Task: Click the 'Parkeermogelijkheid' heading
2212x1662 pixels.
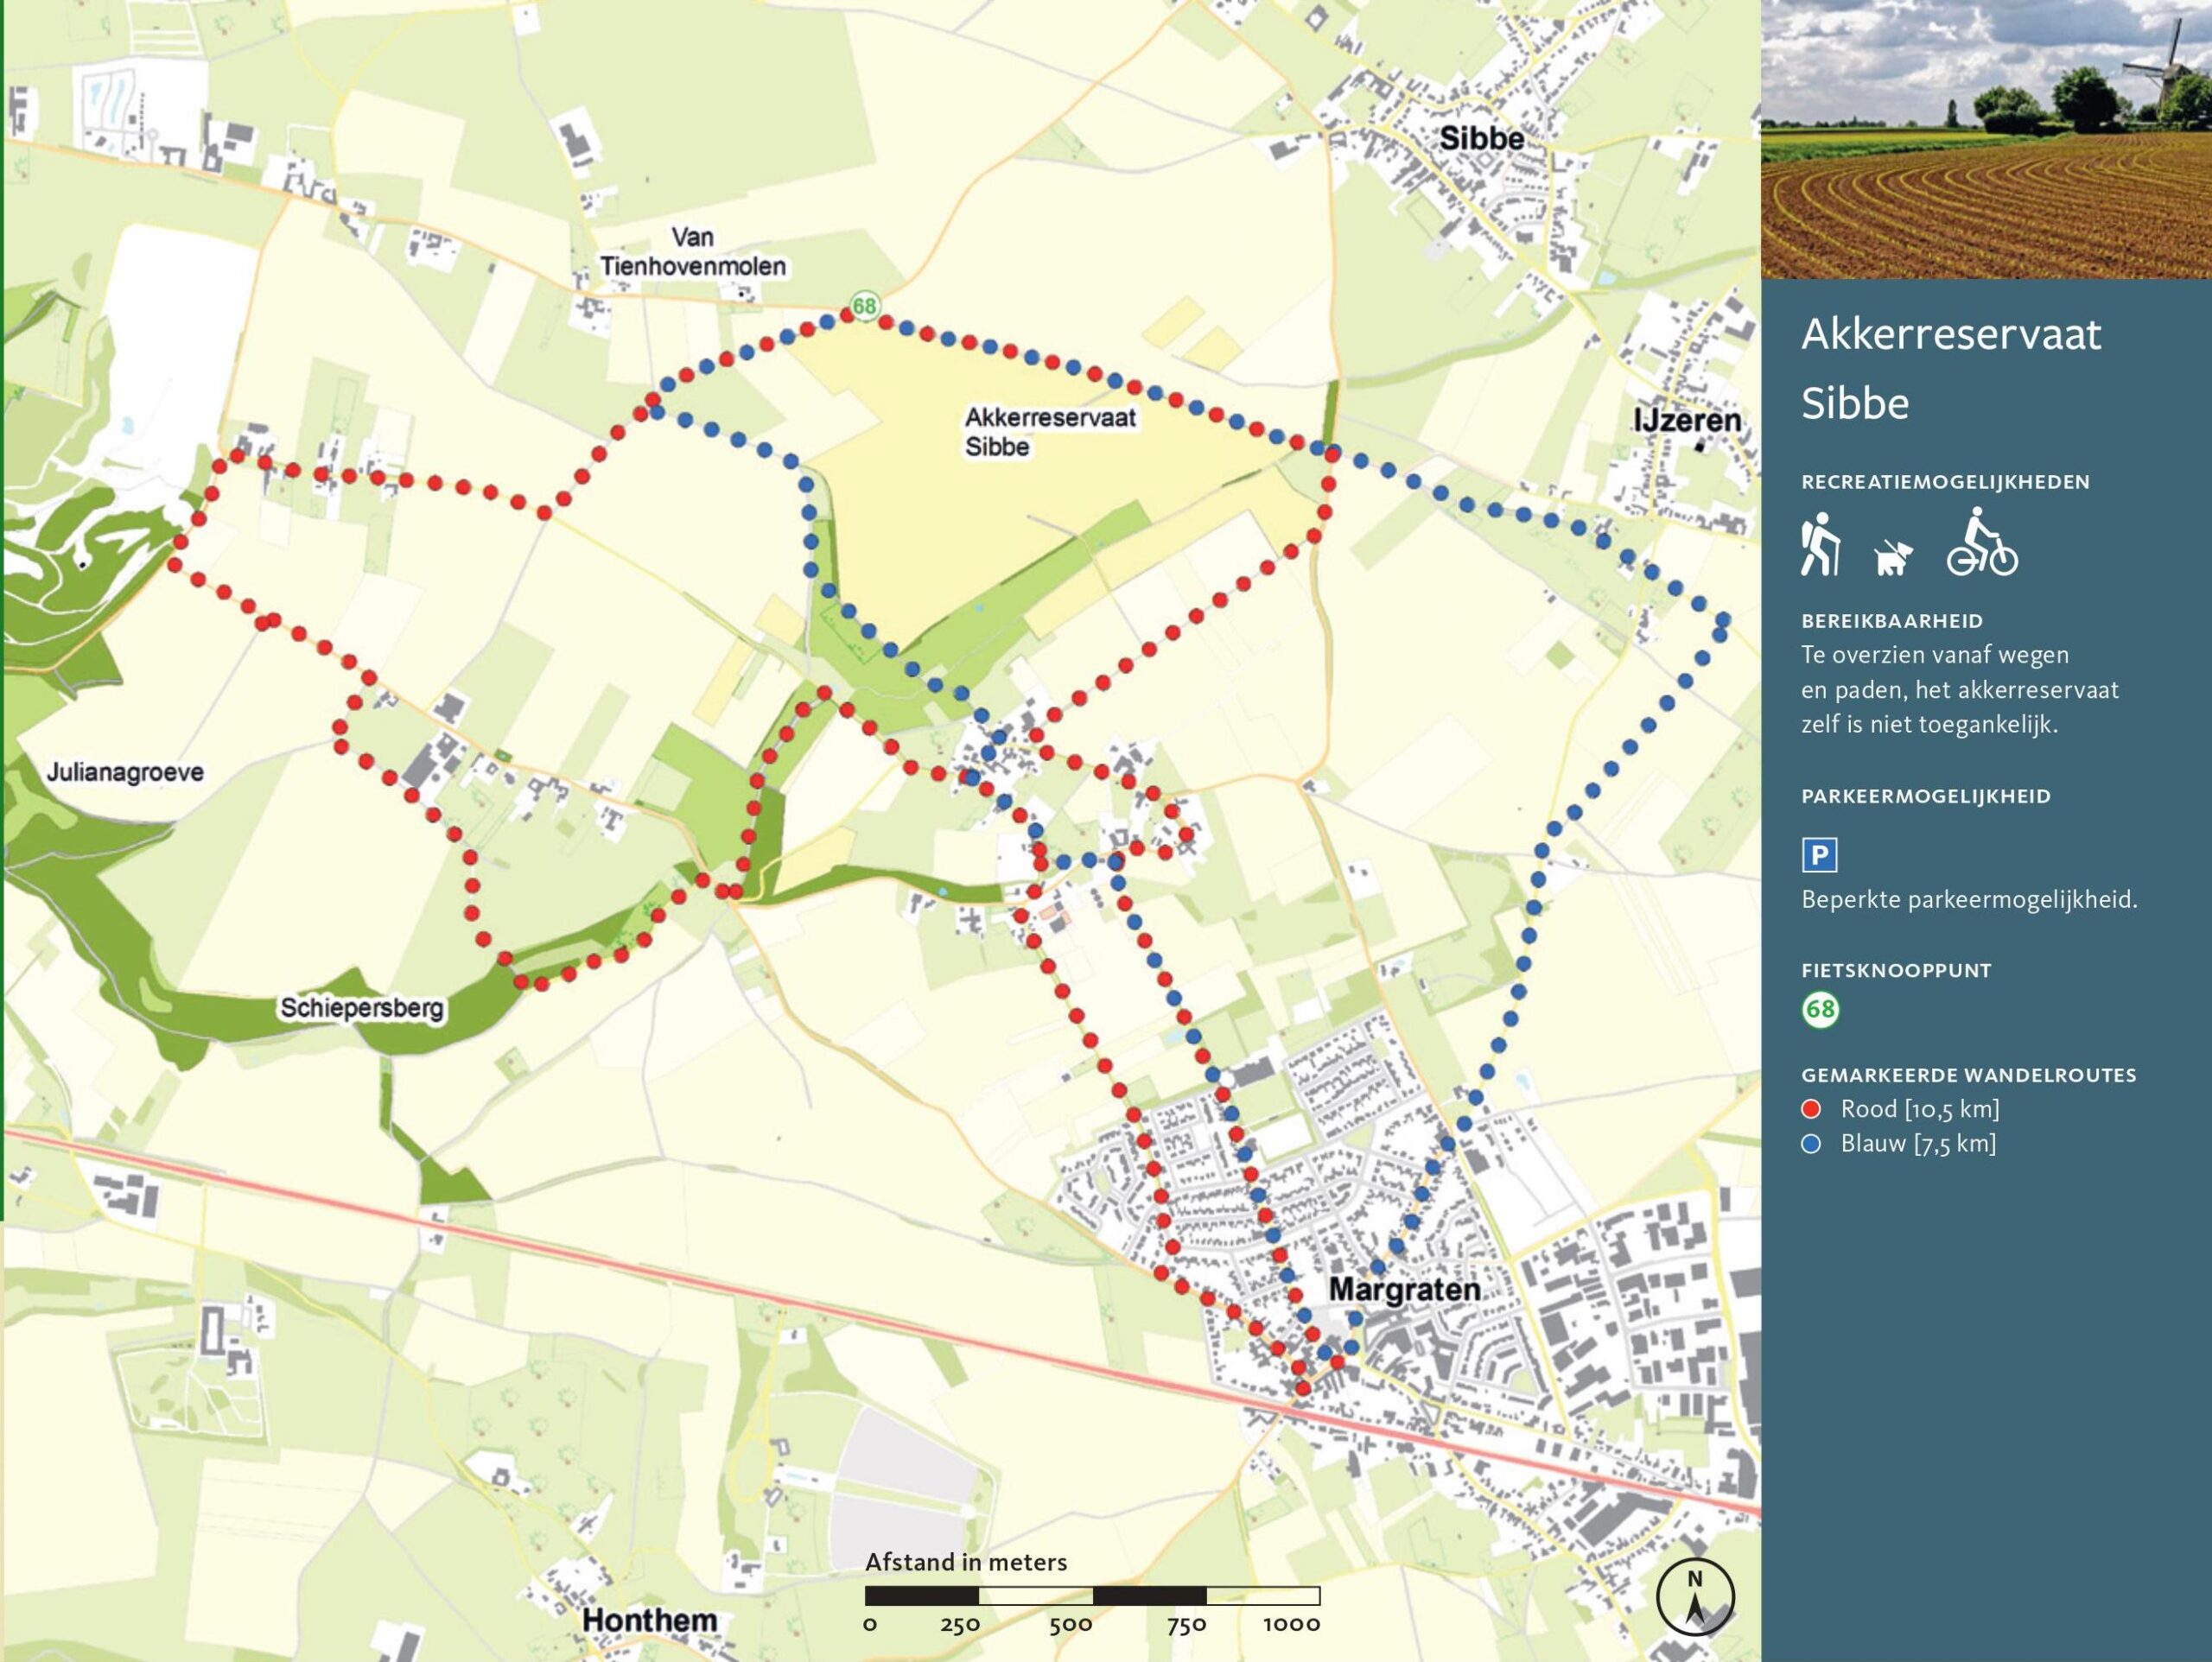Action: point(1926,797)
